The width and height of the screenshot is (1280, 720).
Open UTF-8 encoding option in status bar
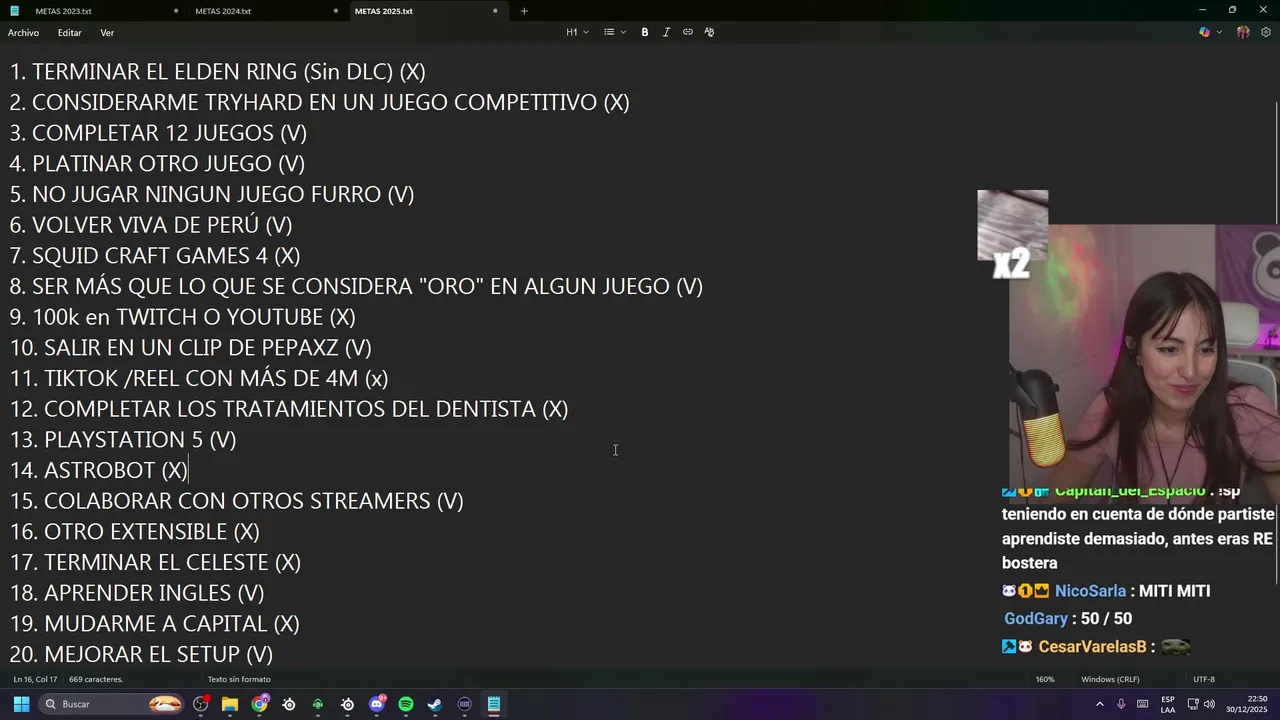point(1204,679)
